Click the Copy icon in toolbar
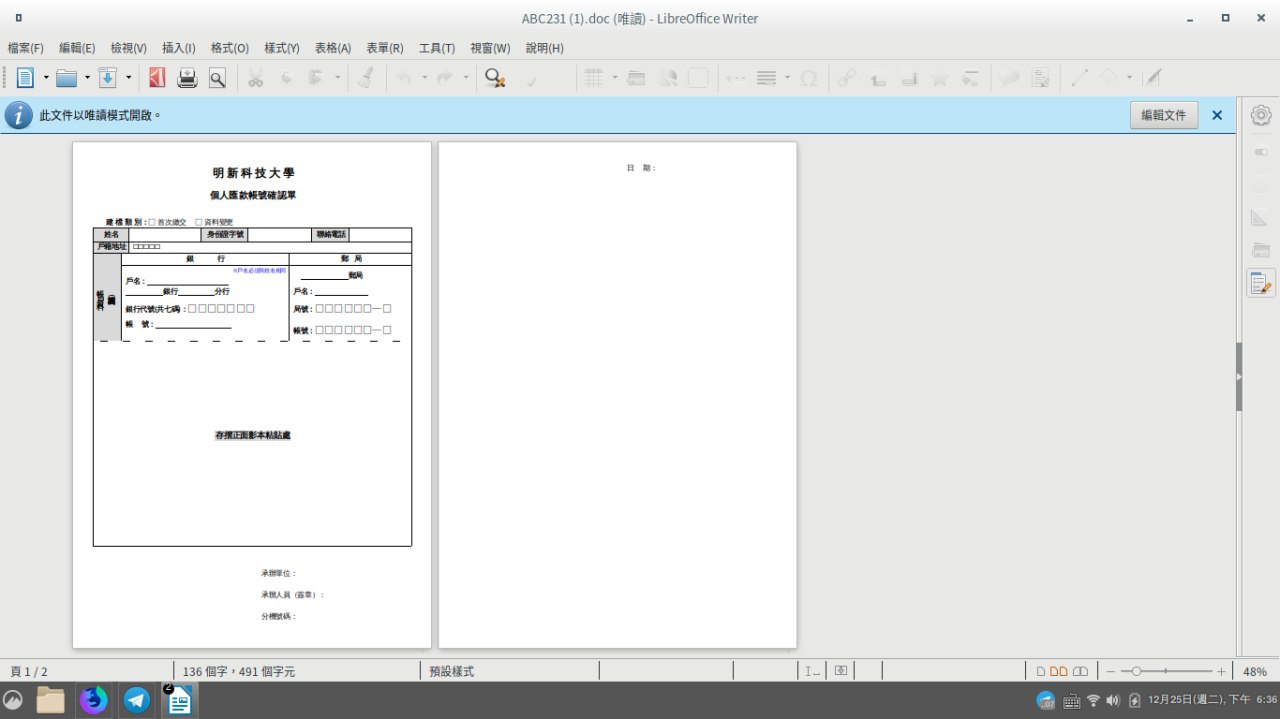This screenshot has height=719, width=1280. pos(286,78)
